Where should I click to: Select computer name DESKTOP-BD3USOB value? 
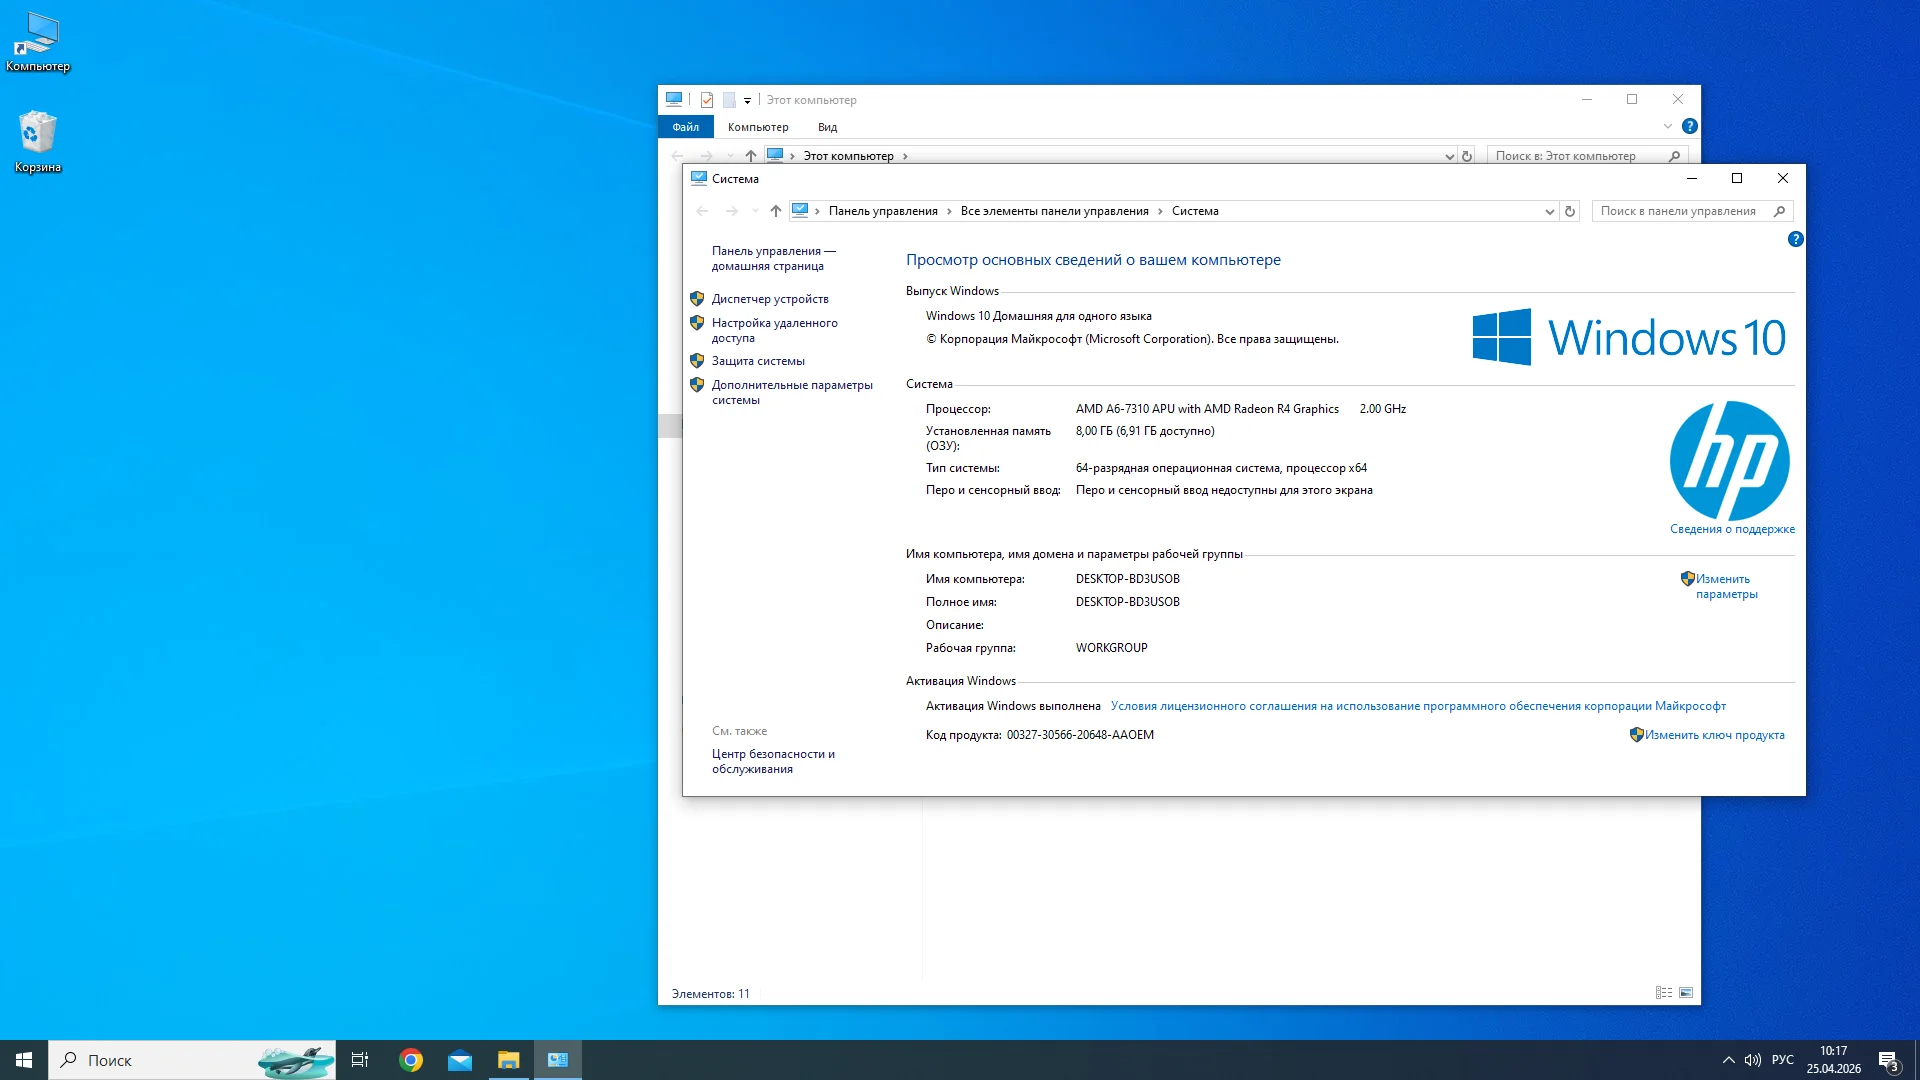pyautogui.click(x=1128, y=579)
